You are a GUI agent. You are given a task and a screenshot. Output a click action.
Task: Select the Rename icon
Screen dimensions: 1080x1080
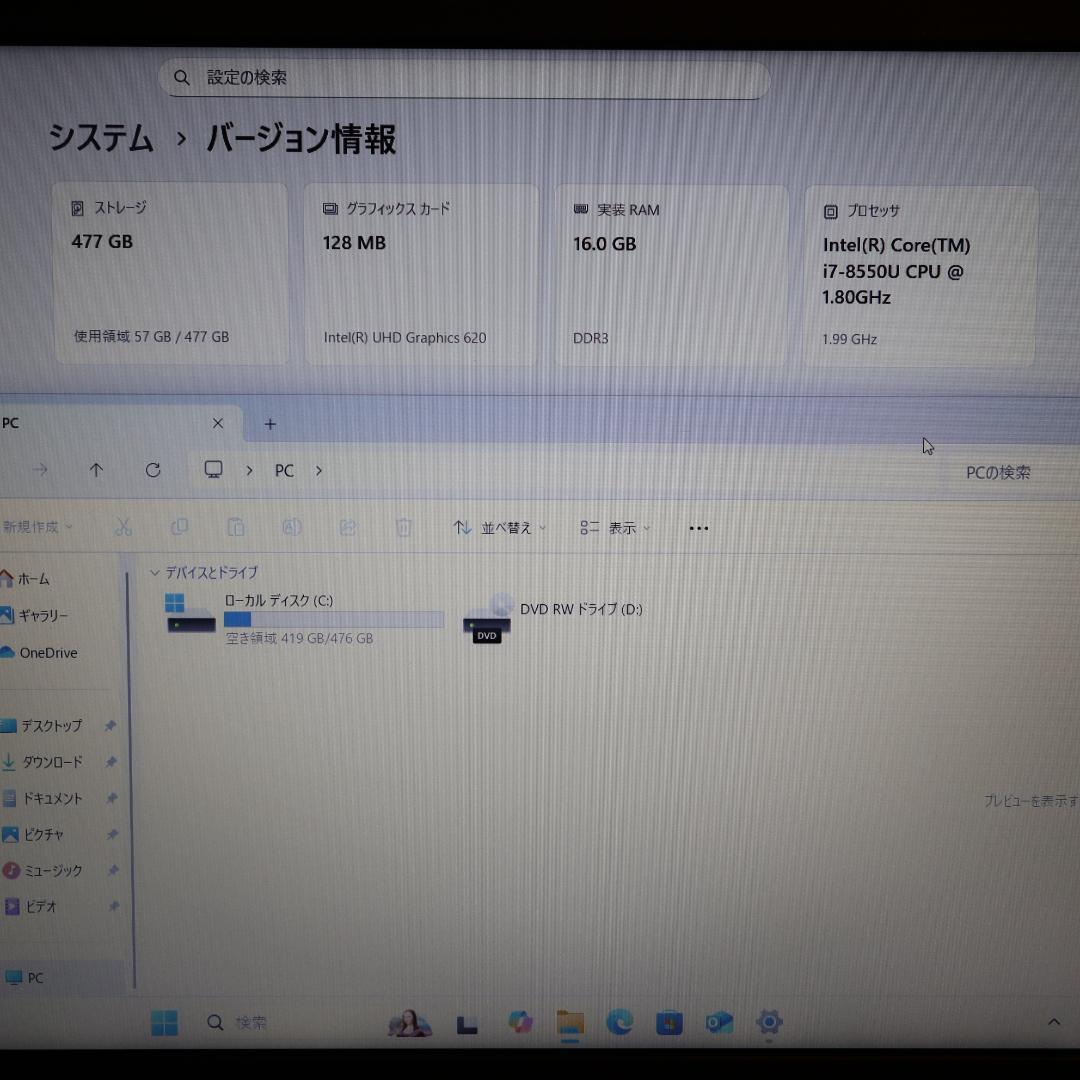292,527
